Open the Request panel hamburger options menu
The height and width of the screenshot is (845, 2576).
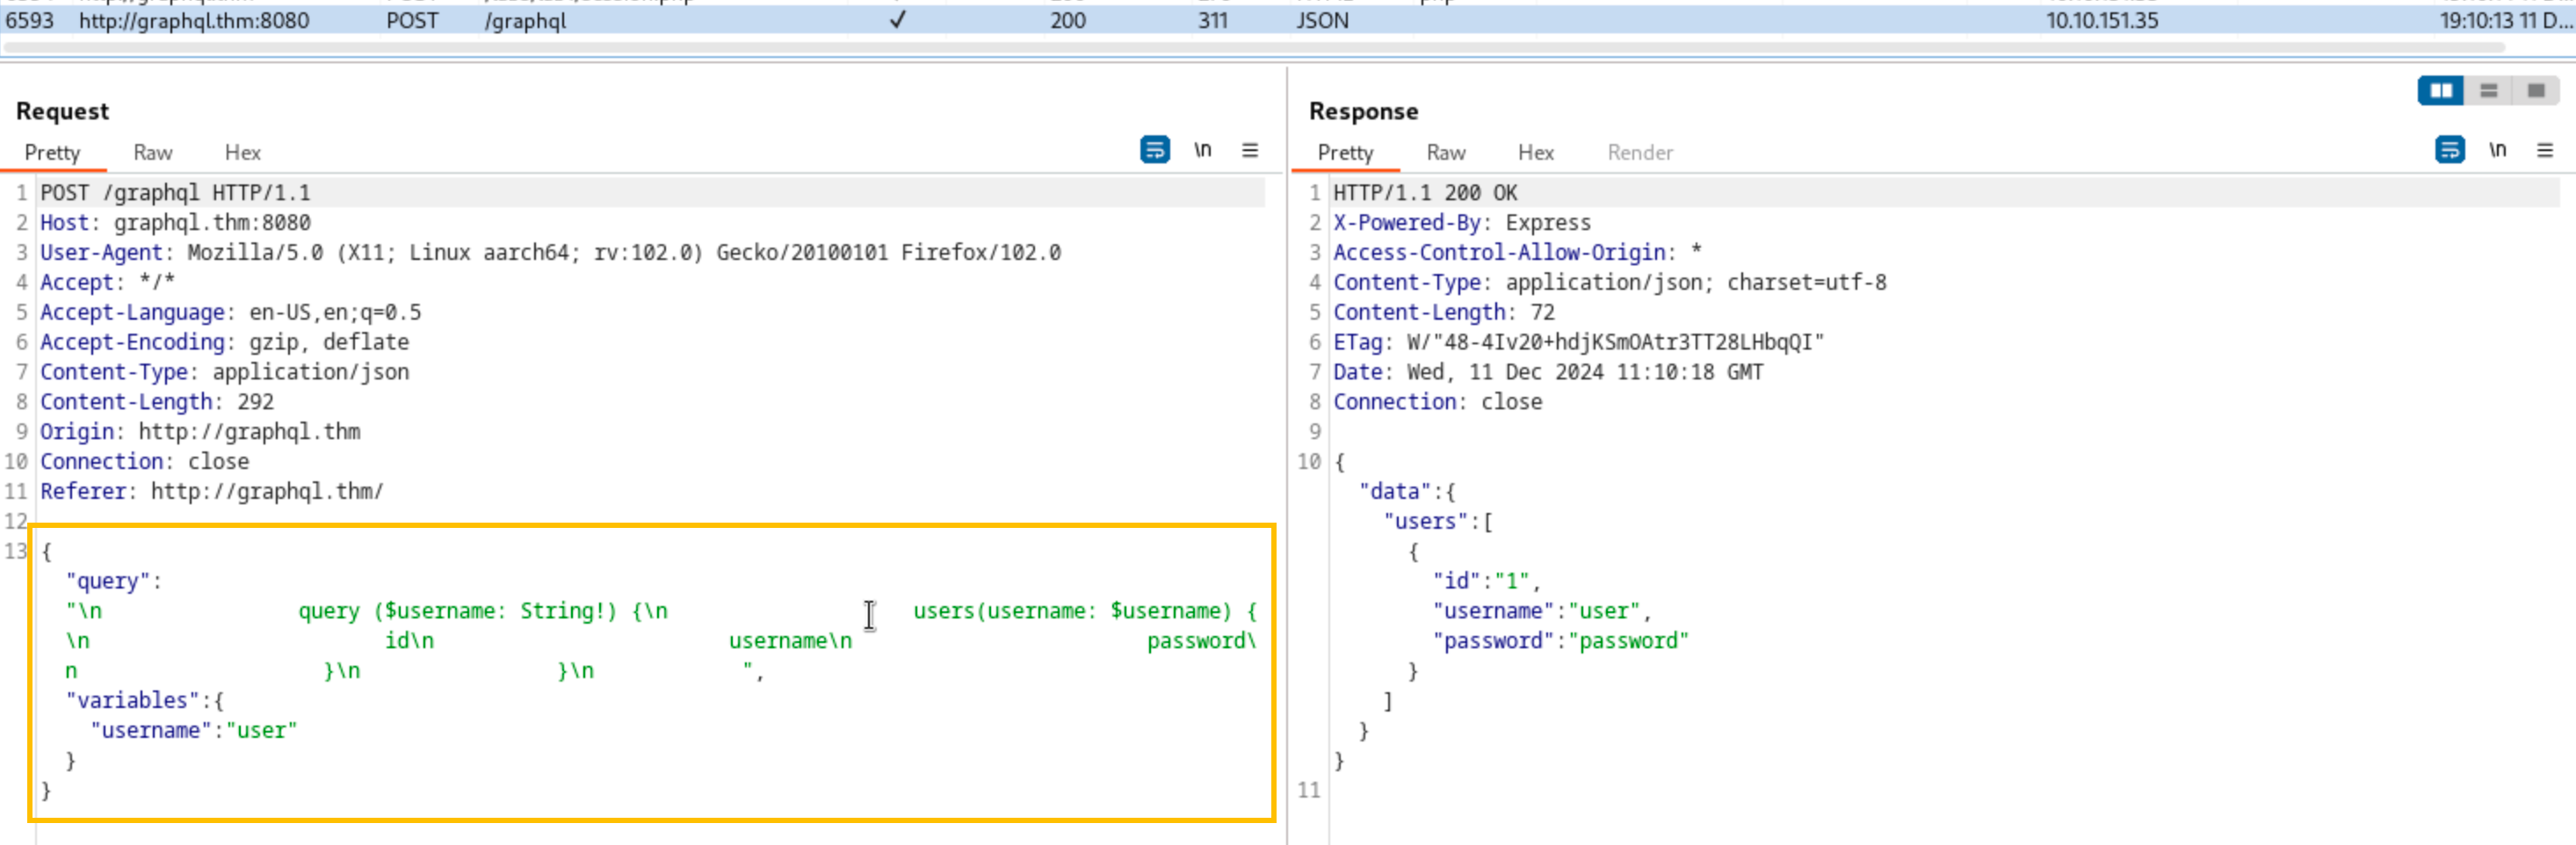point(1249,150)
